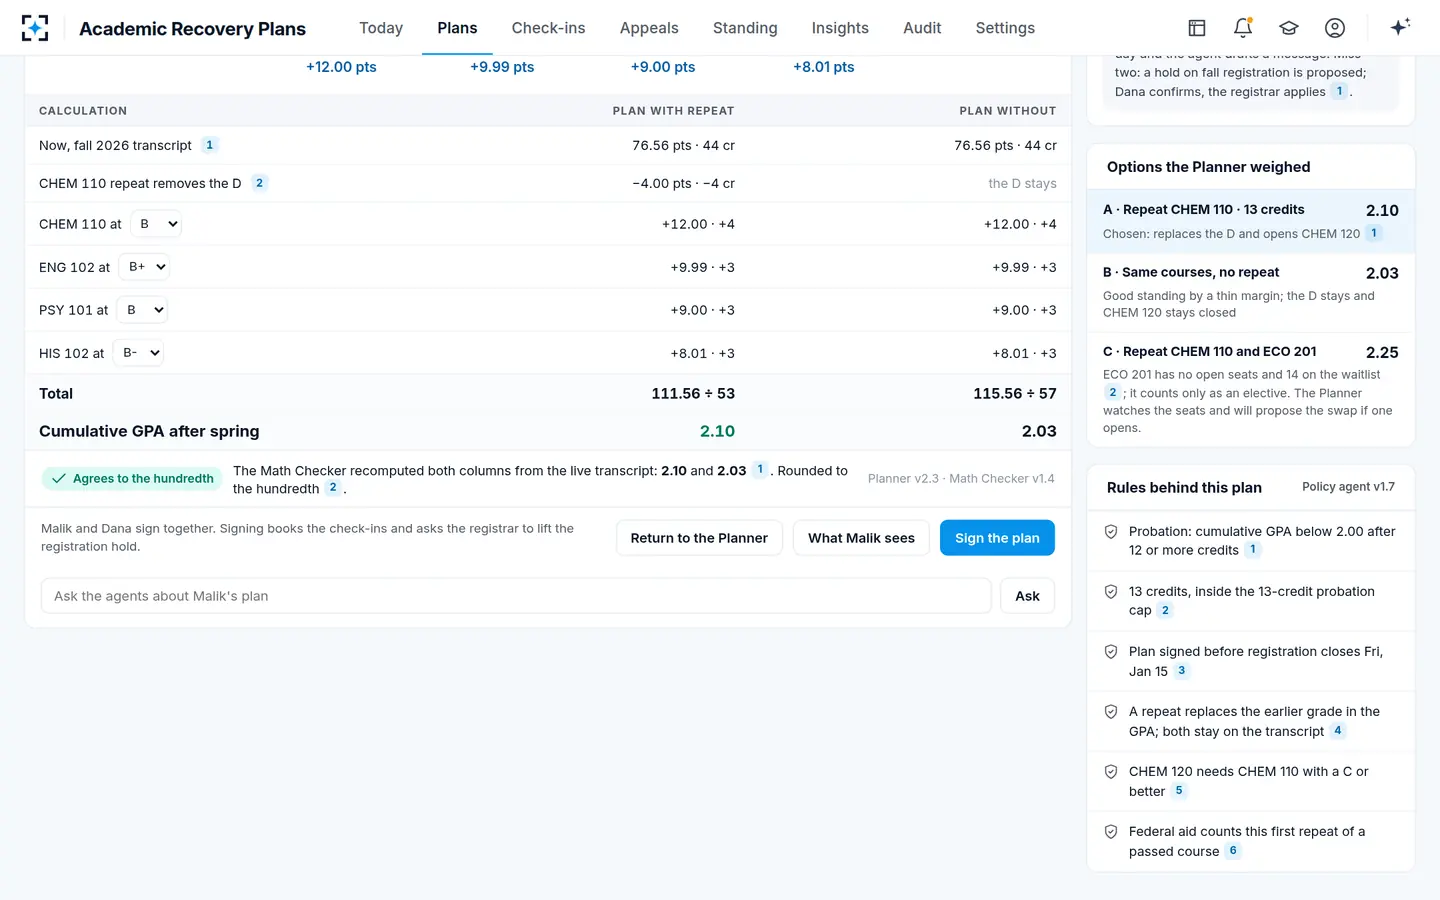The image size is (1440, 900).
Task: Click the Ask button
Action: pyautogui.click(x=1027, y=596)
